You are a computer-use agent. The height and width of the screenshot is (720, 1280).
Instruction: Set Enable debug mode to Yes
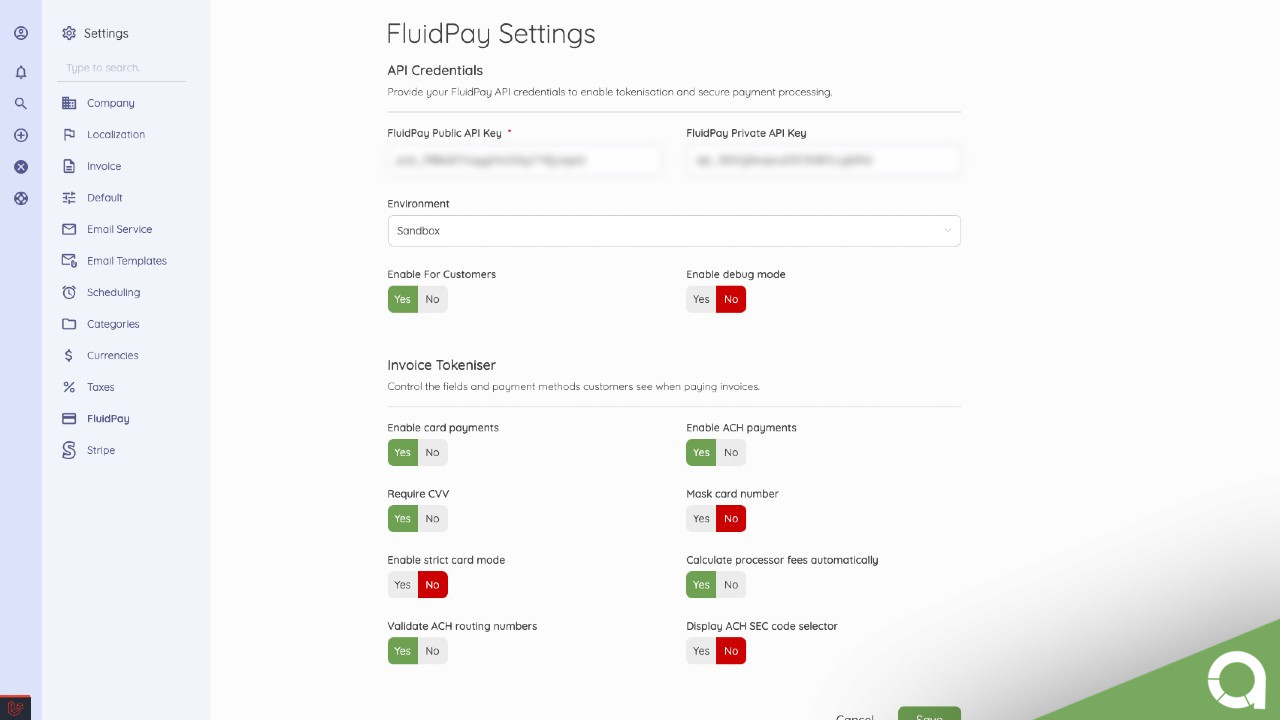(701, 299)
